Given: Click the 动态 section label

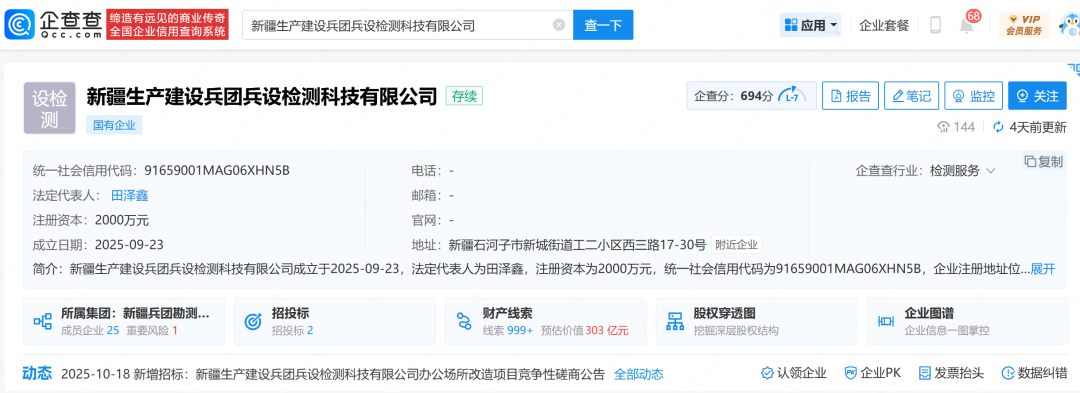Looking at the screenshot, I should click(37, 374).
